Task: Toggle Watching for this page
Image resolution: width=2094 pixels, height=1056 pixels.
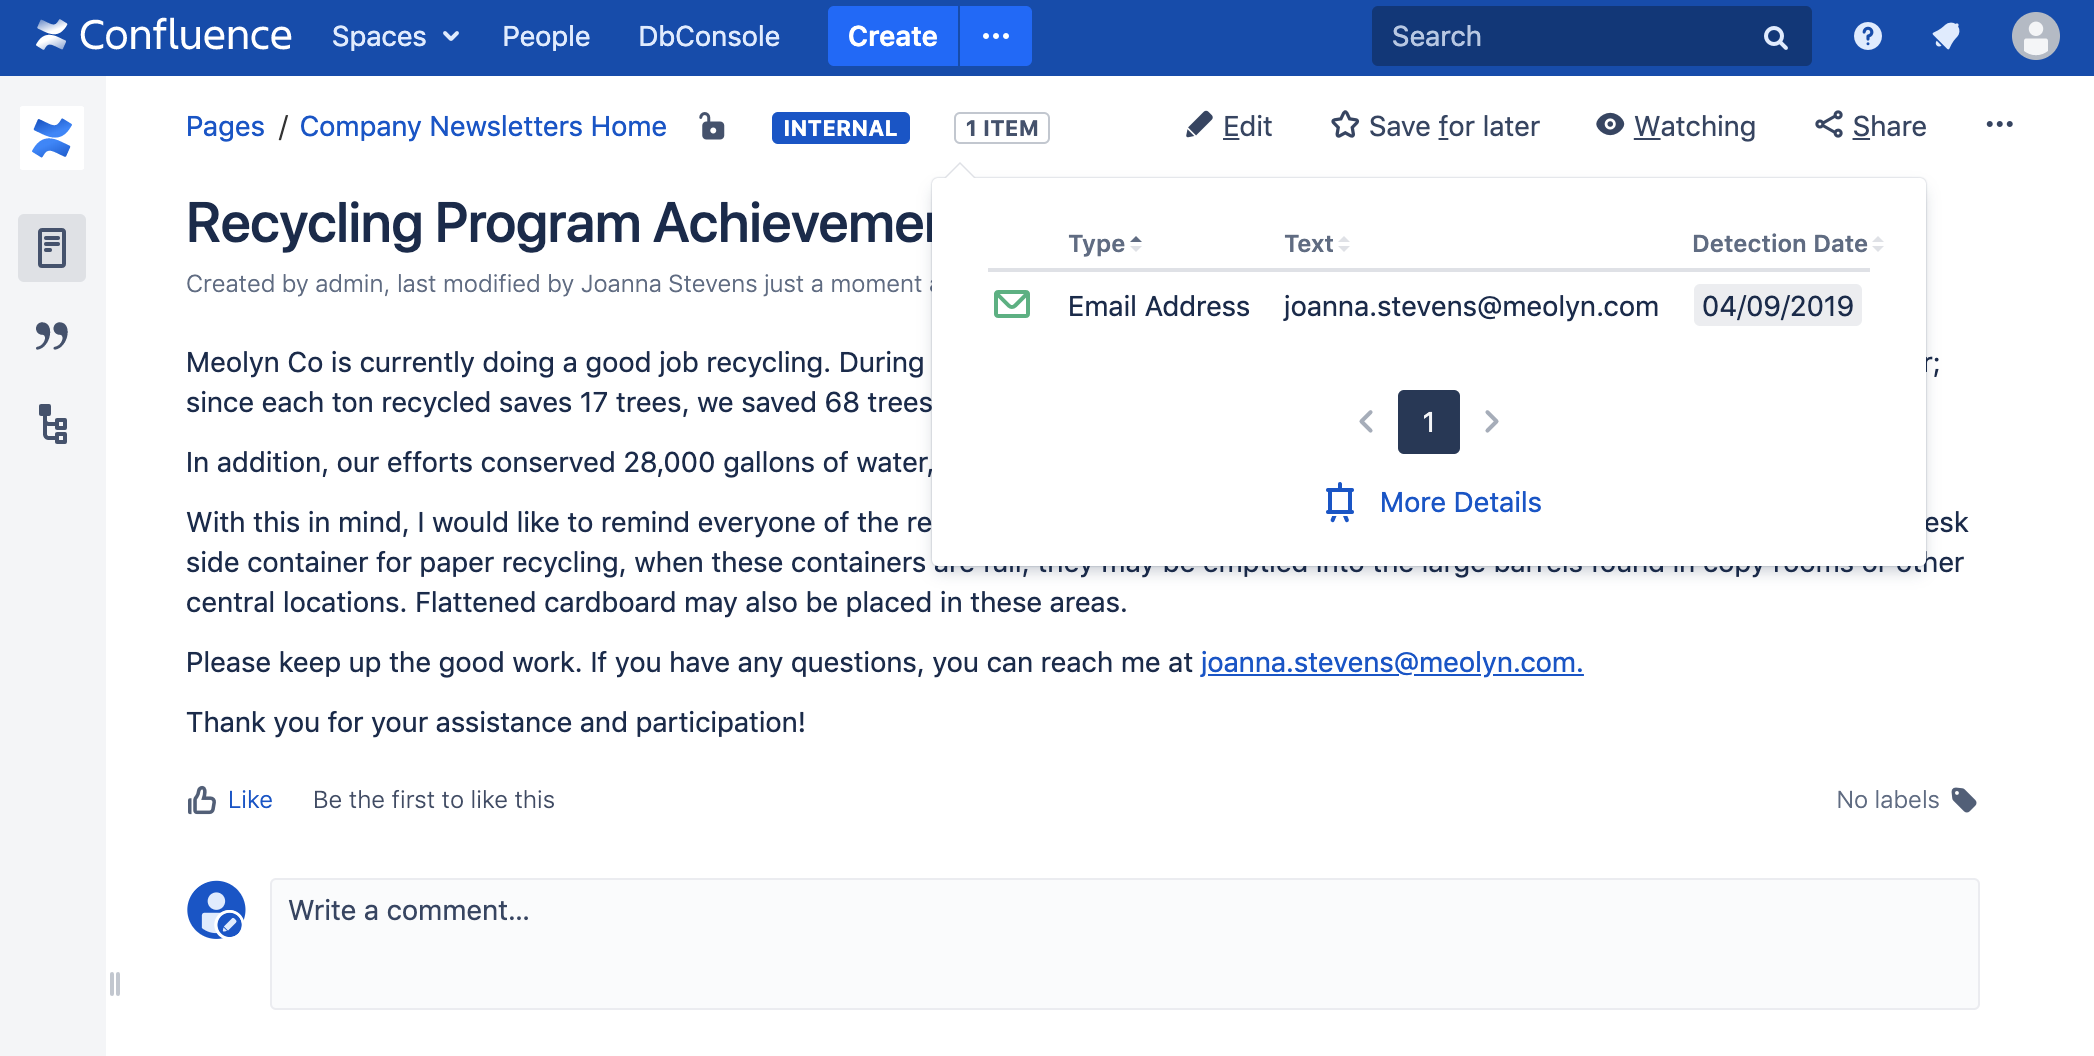Action: click(x=1676, y=126)
